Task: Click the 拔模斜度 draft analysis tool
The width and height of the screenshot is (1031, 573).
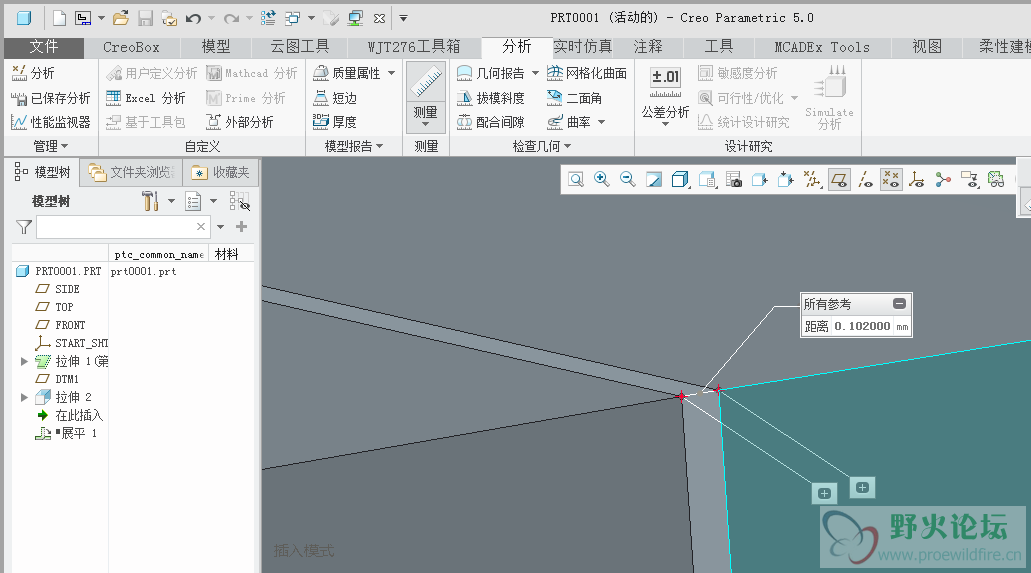Action: pos(491,98)
